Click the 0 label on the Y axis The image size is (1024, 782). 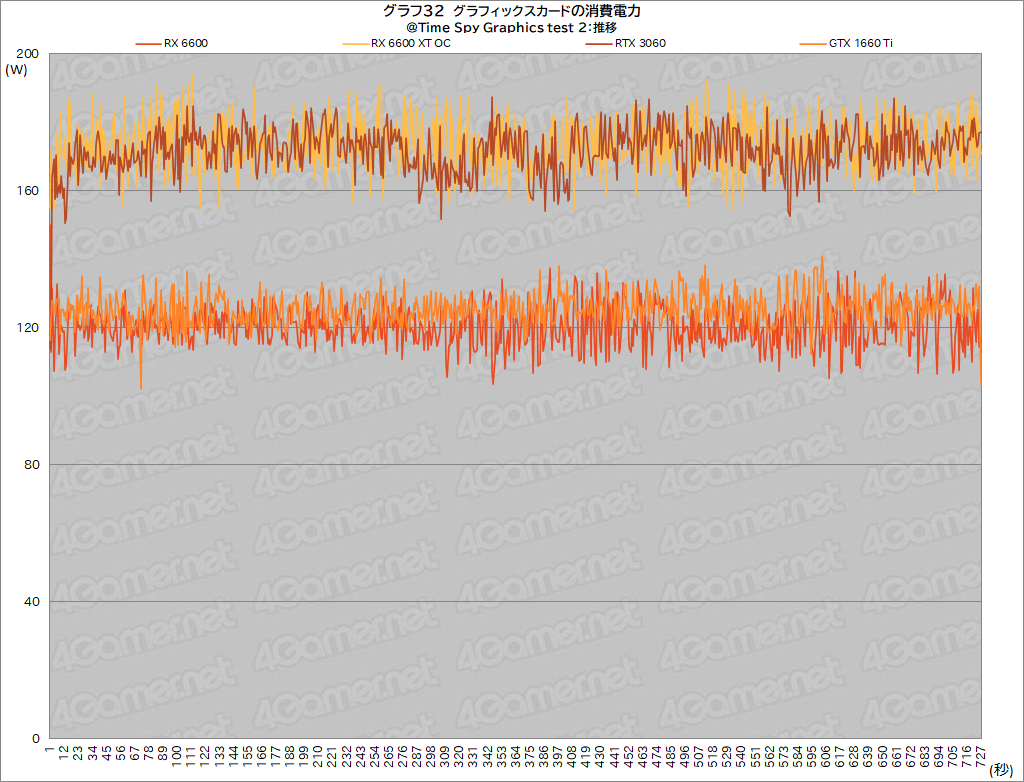click(36, 738)
